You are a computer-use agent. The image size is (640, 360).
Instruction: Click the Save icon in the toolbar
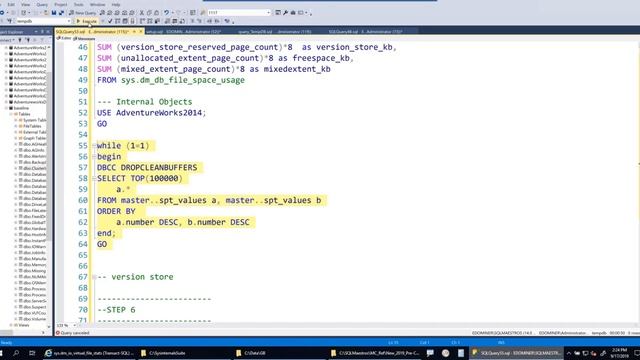click(x=54, y=13)
